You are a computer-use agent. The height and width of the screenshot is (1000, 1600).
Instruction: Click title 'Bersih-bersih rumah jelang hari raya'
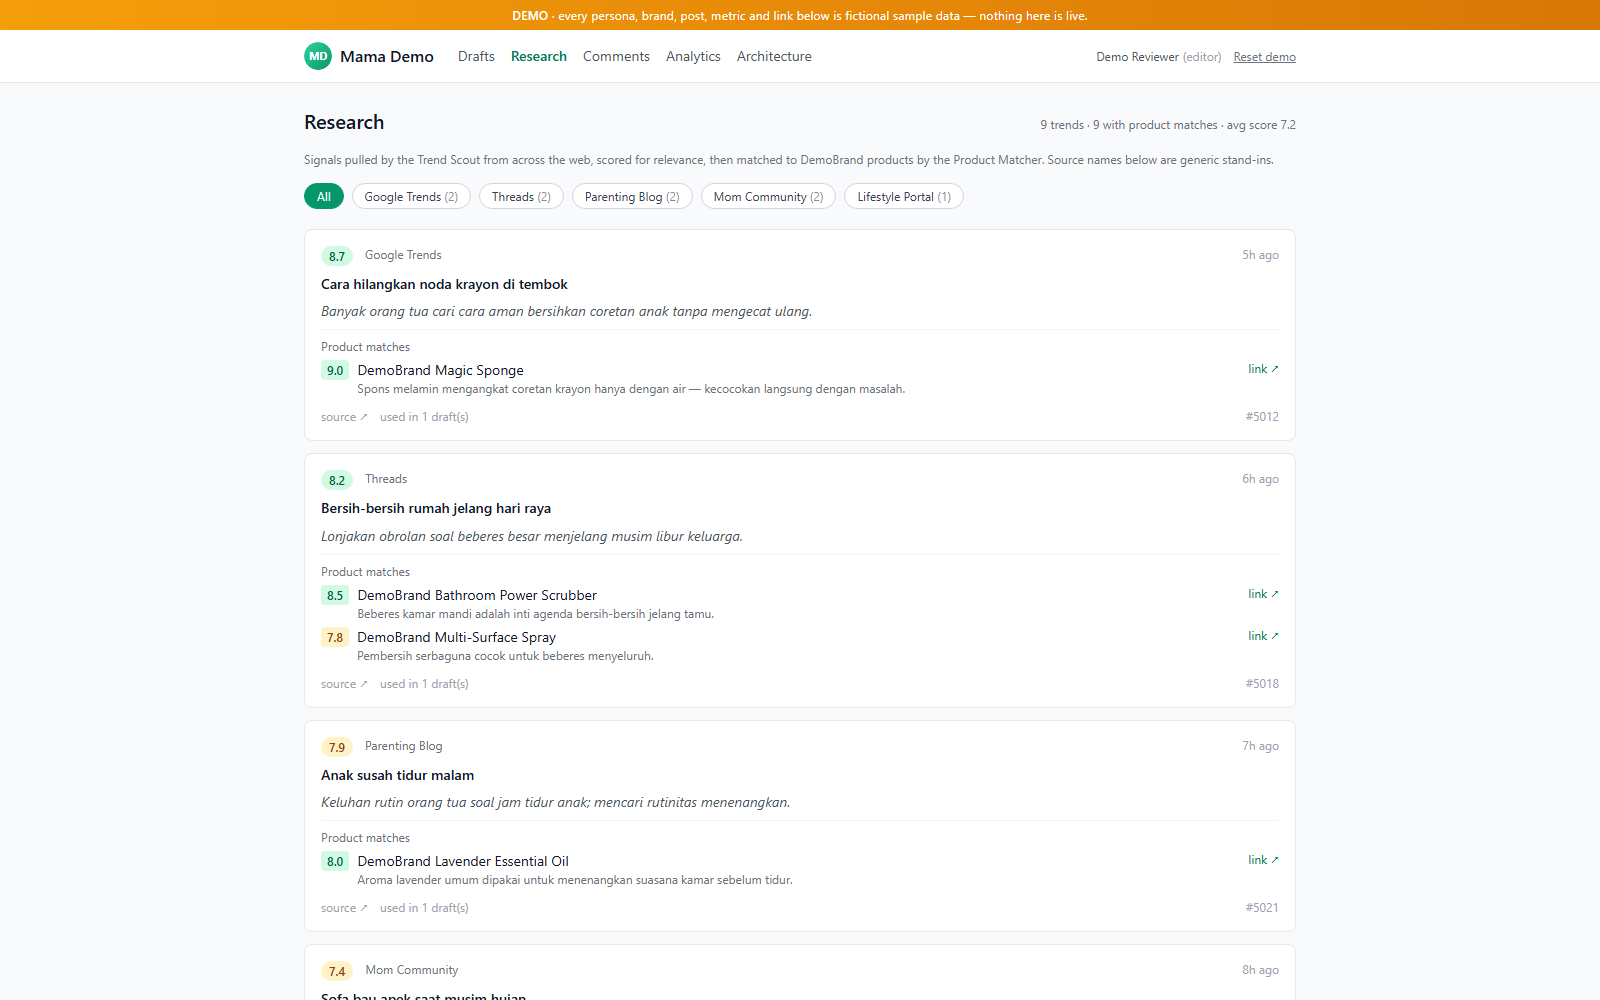click(x=436, y=508)
